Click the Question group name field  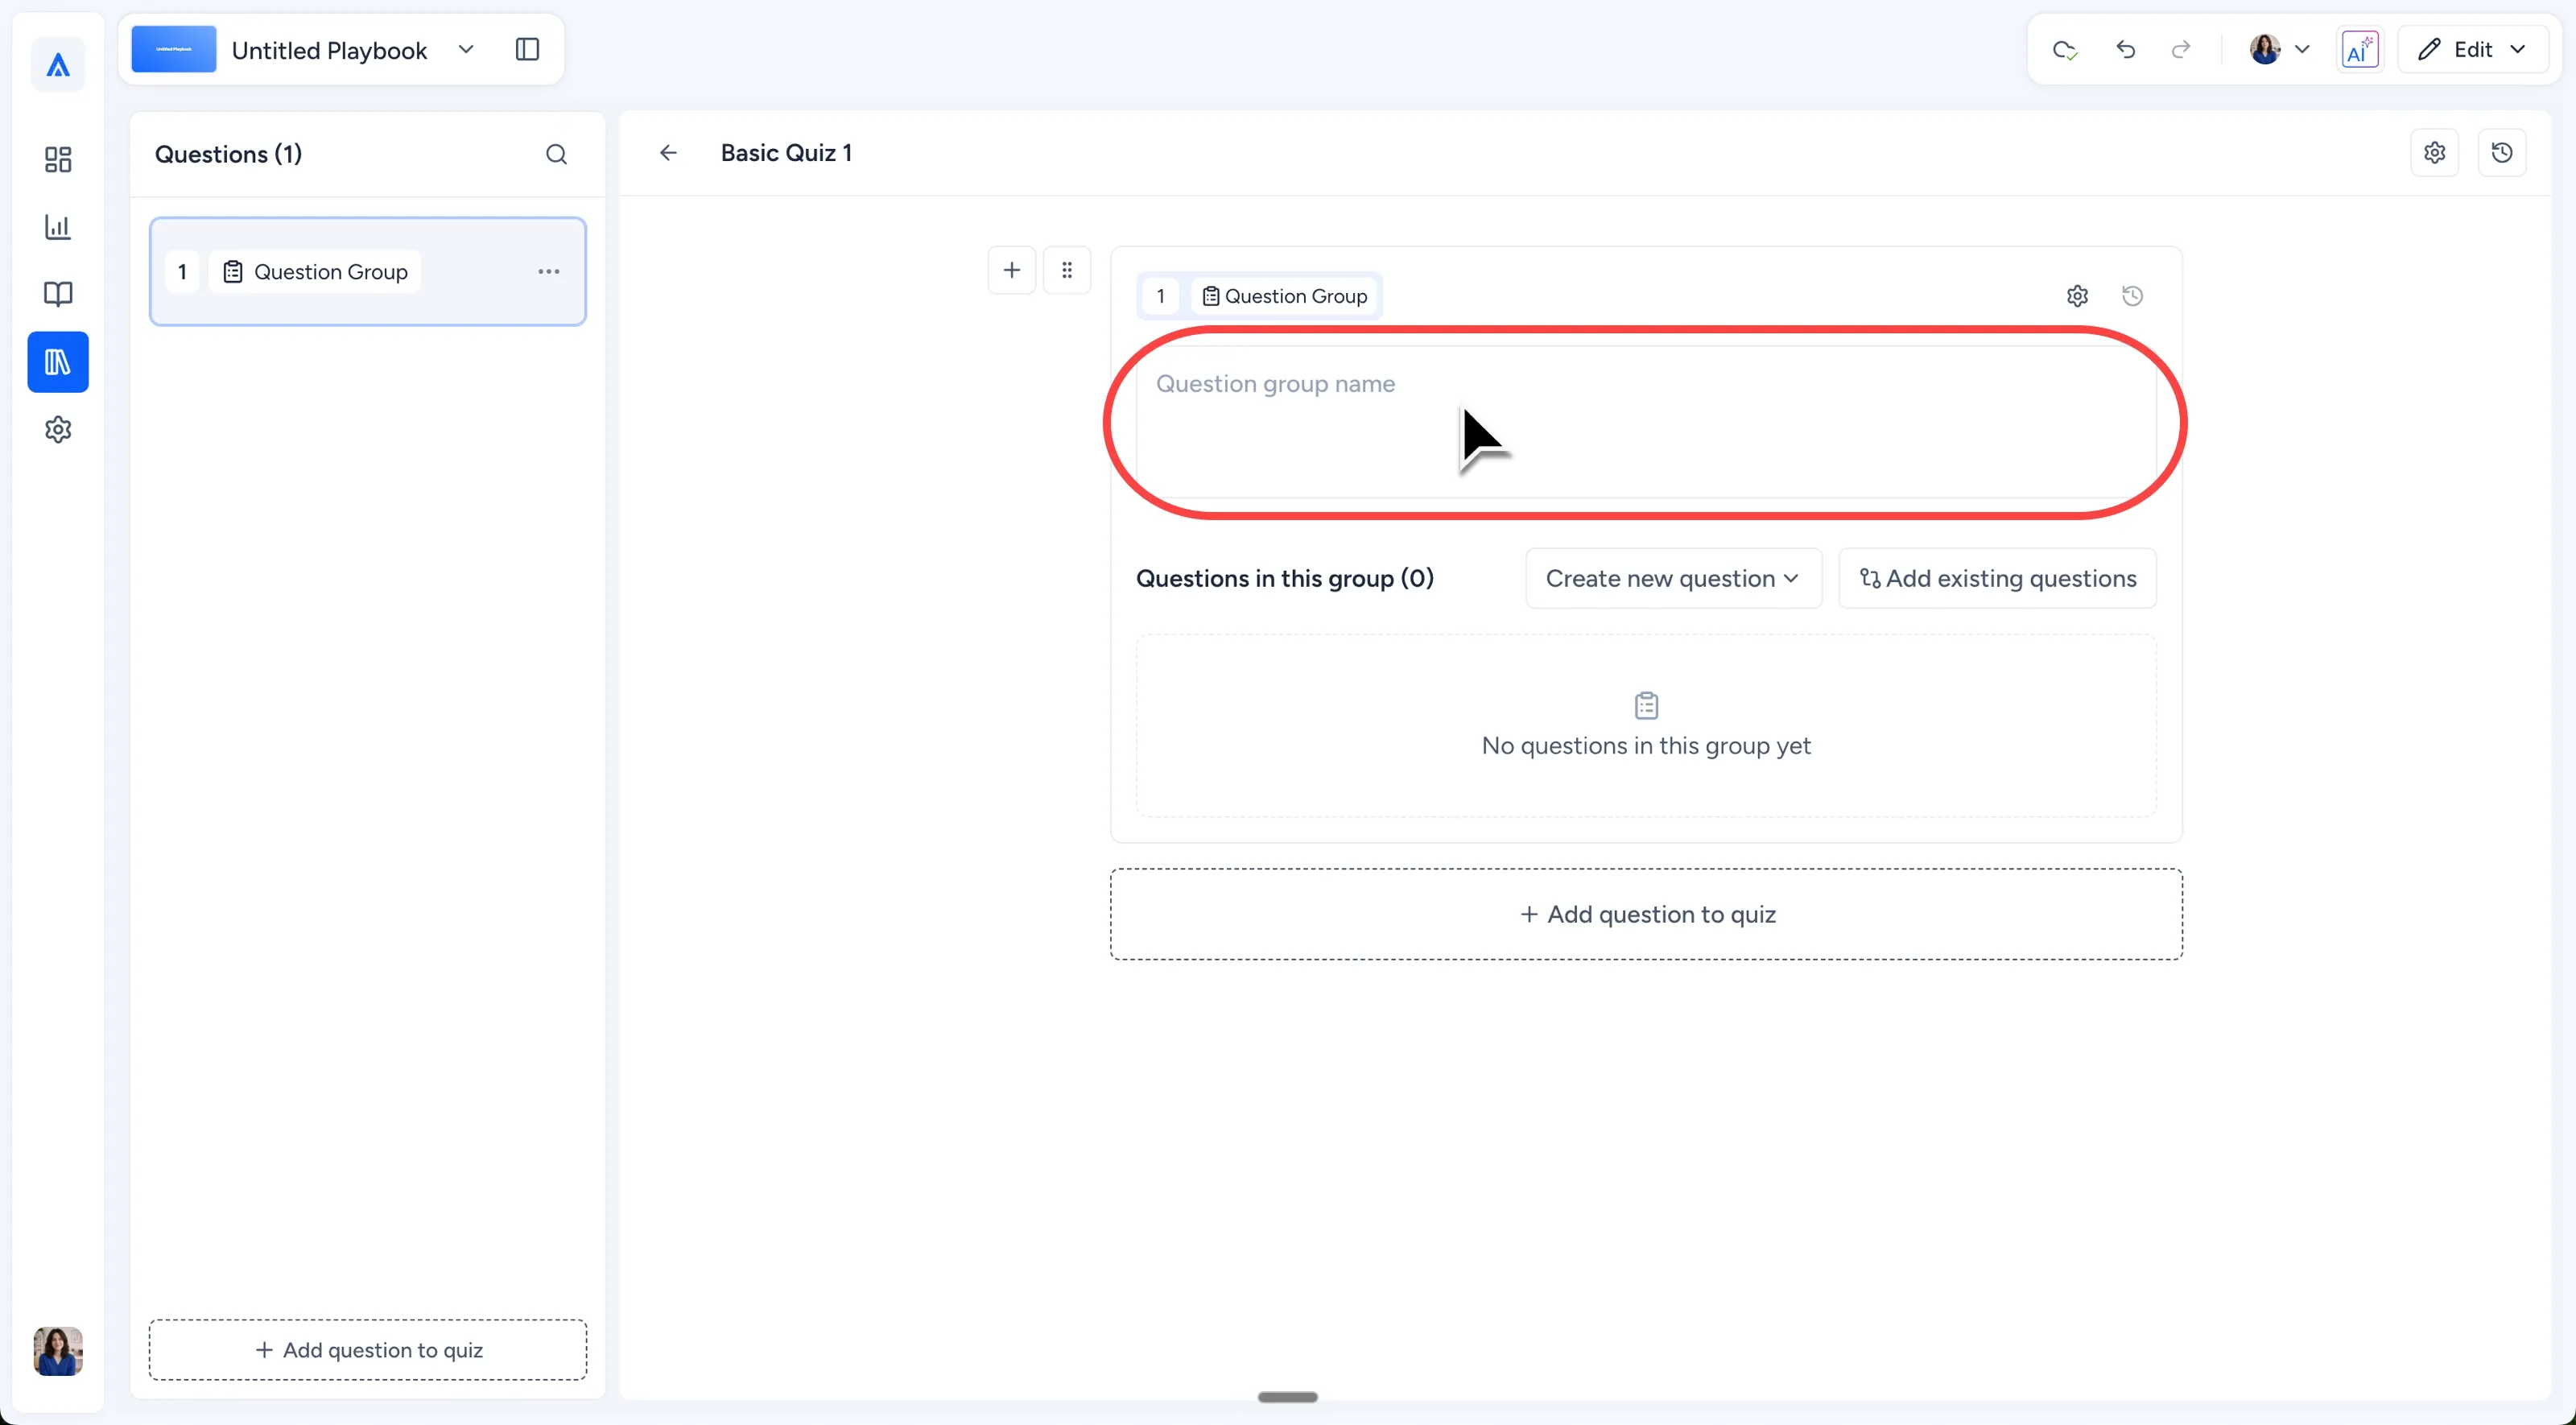1646,422
